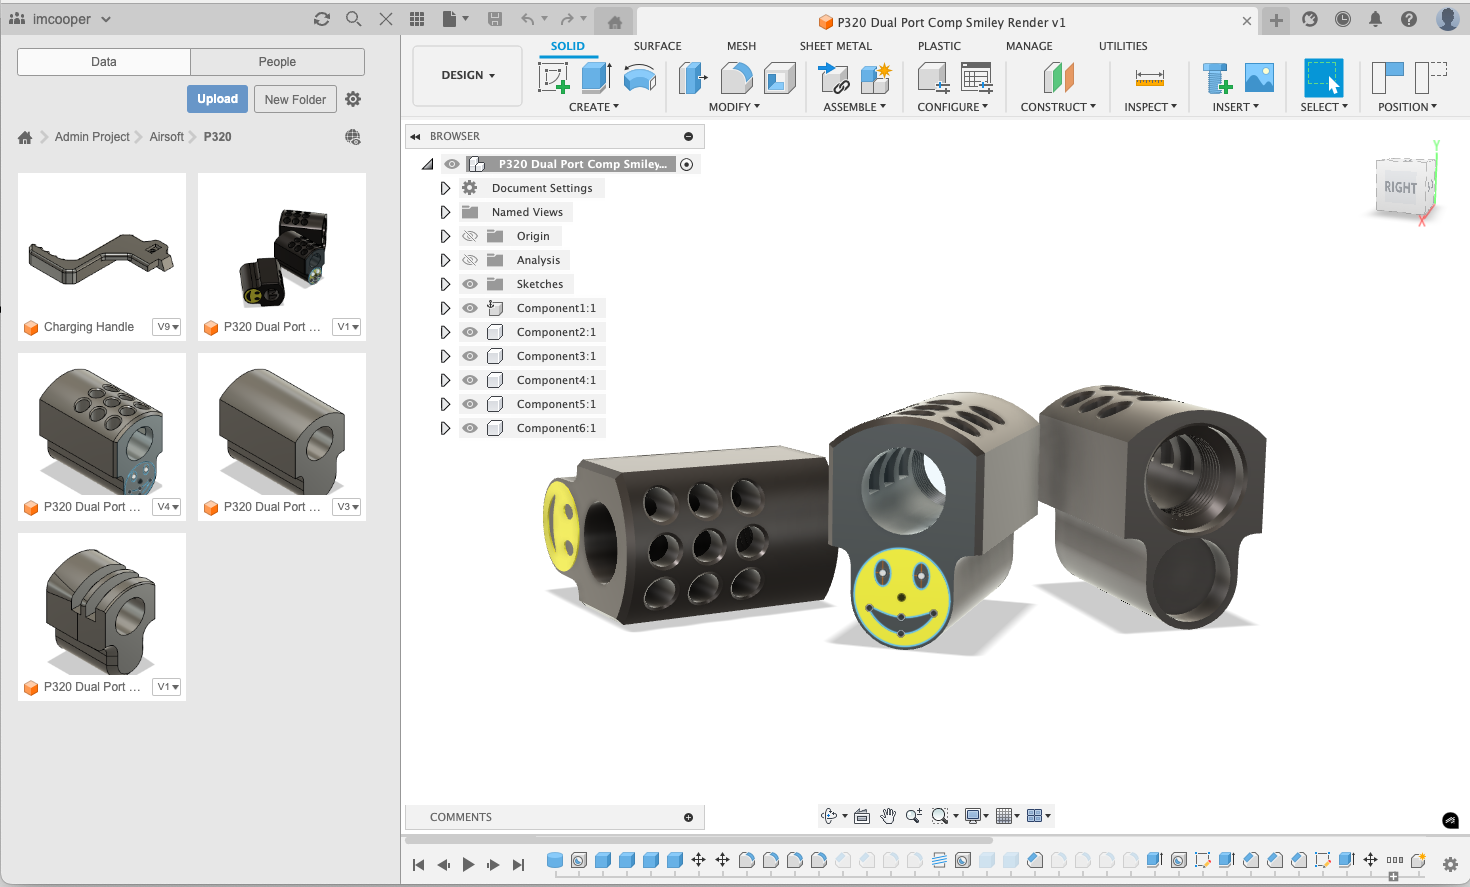
Task: Open the DESIGN workspace dropdown
Action: pos(468,75)
